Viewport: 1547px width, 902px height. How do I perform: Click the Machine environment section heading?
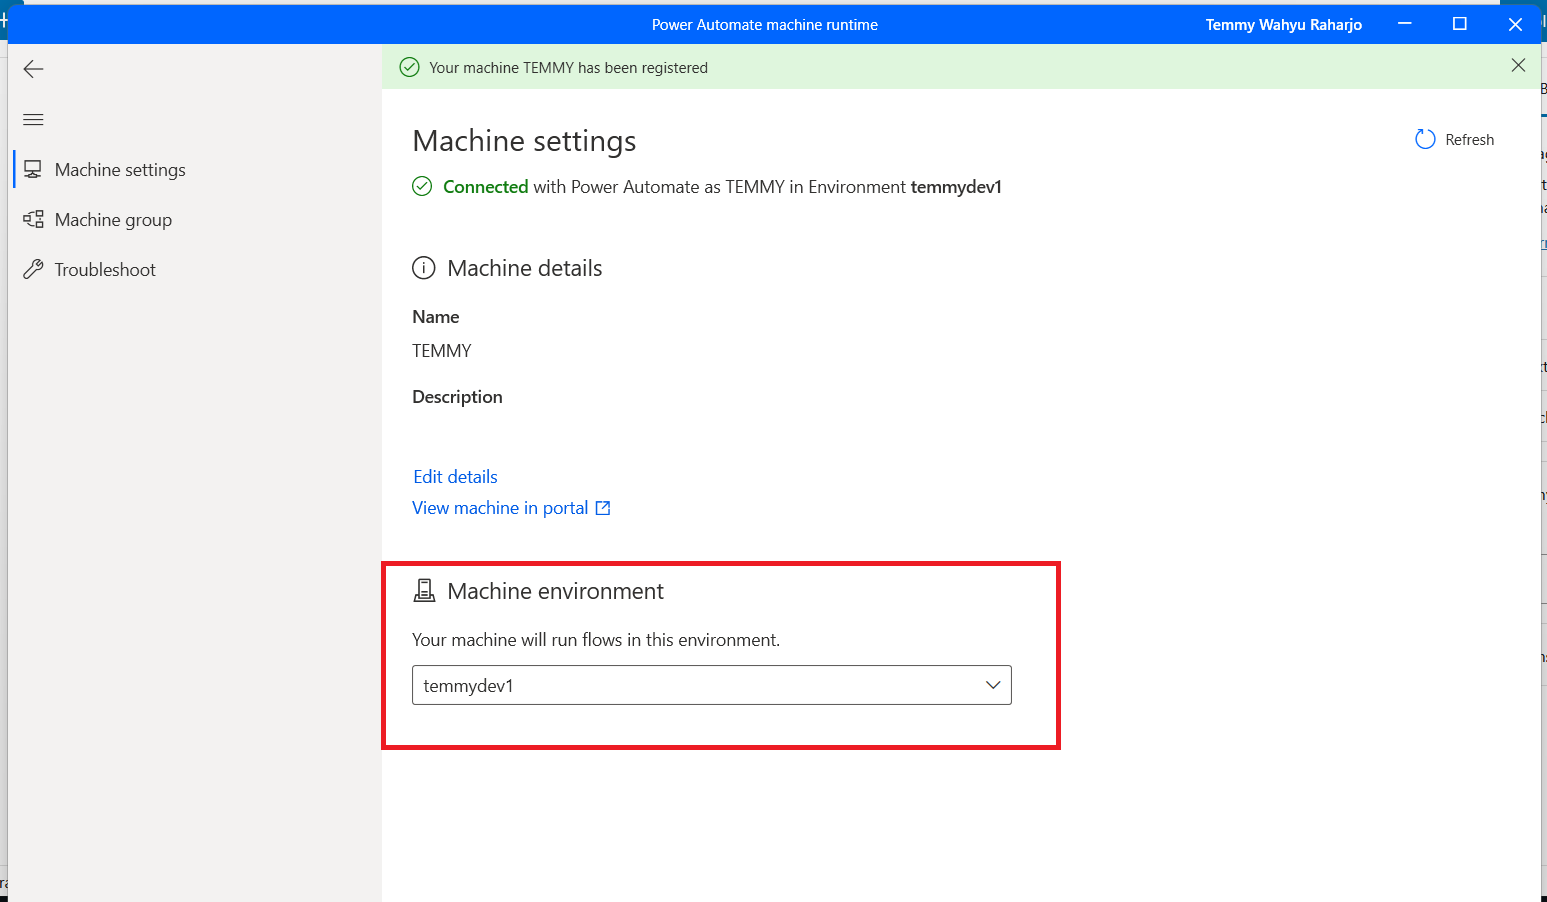(555, 591)
